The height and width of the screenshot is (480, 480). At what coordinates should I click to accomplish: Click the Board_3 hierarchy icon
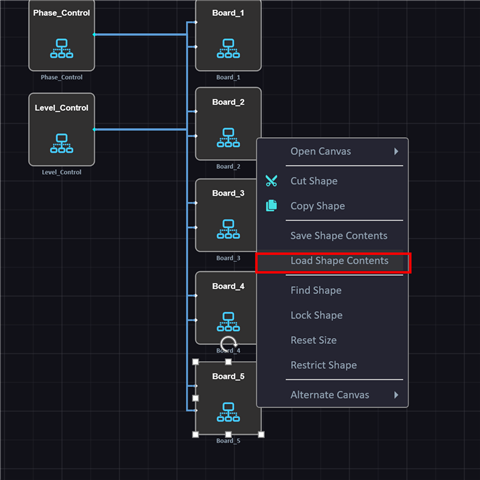pos(228,229)
